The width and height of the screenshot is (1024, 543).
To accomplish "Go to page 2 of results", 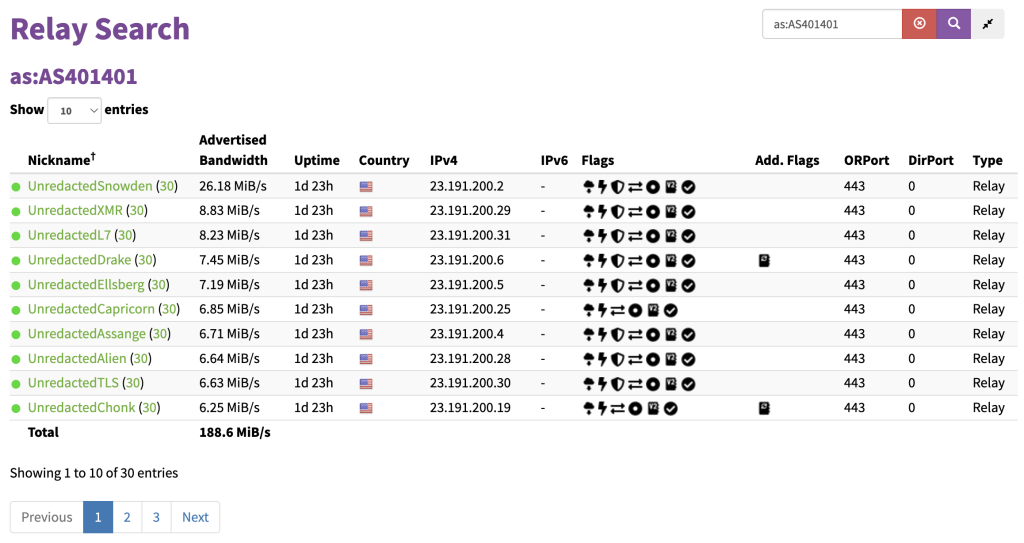I will point(127,517).
